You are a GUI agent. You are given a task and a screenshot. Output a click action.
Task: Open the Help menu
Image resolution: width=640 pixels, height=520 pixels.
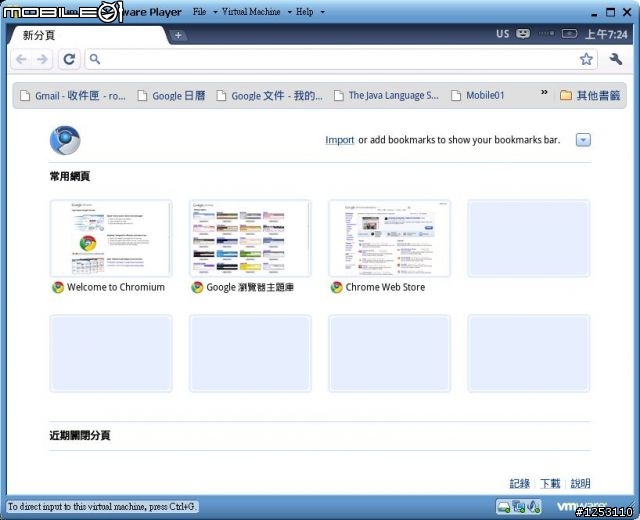[310, 12]
